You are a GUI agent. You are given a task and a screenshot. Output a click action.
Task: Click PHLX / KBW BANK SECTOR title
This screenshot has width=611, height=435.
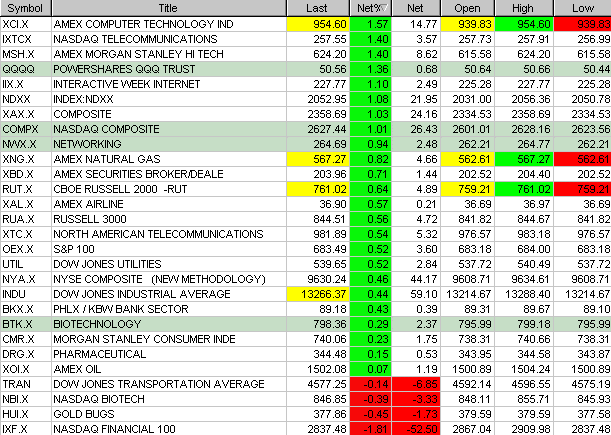click(121, 309)
